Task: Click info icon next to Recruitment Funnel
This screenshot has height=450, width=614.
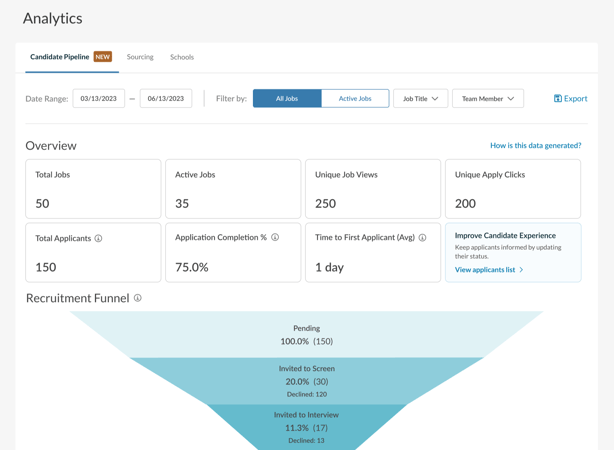Action: tap(138, 298)
